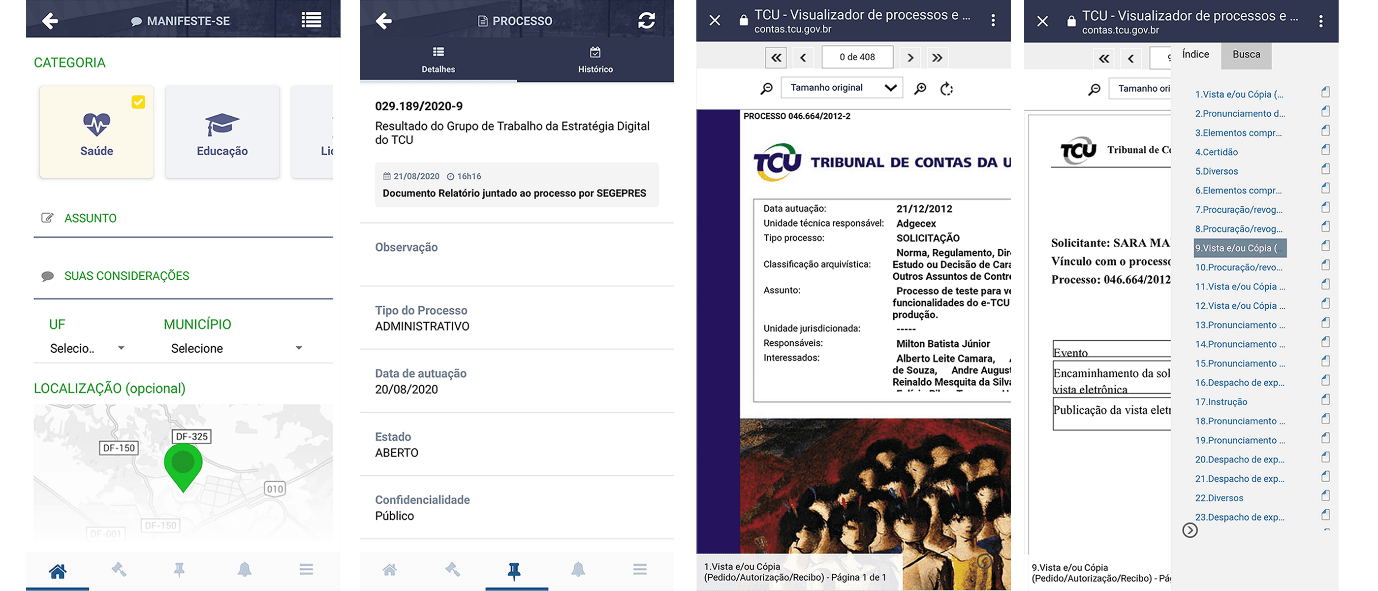Toggle the Saúde category checkbox card
Image resolution: width=1378 pixels, height=591 pixels.
[x=97, y=132]
